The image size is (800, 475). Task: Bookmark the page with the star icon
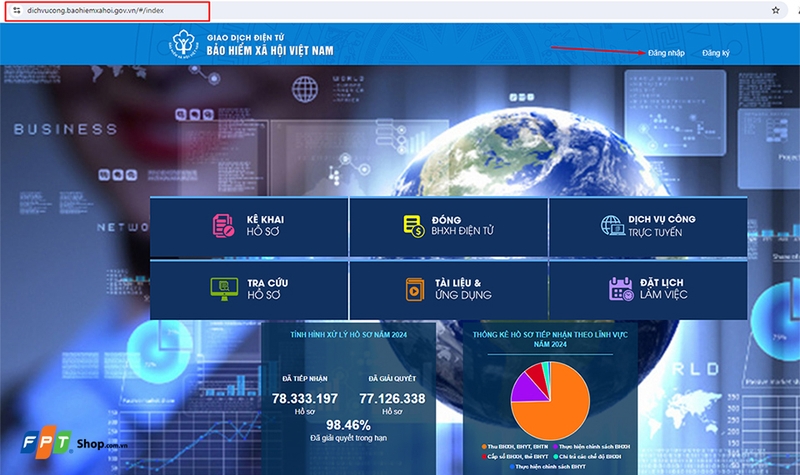point(776,10)
